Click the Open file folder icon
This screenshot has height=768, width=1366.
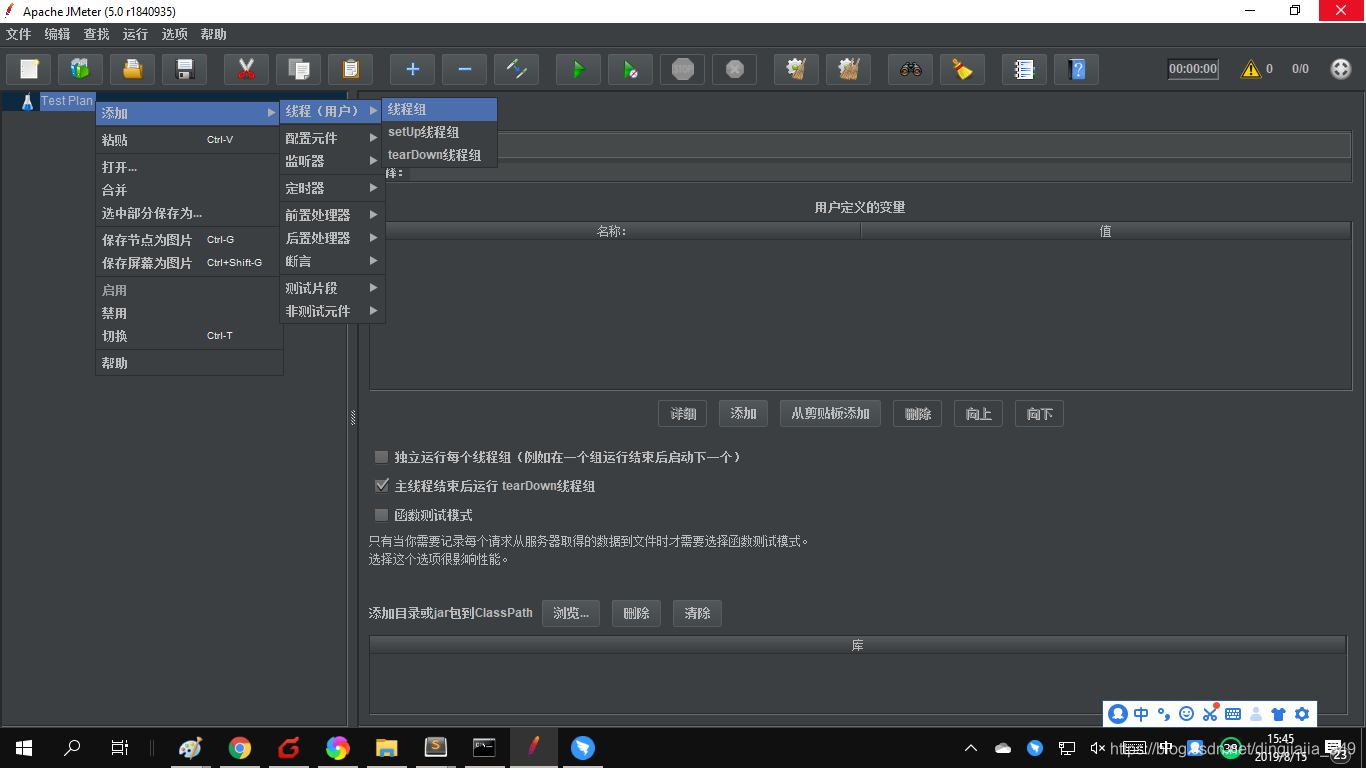point(133,69)
